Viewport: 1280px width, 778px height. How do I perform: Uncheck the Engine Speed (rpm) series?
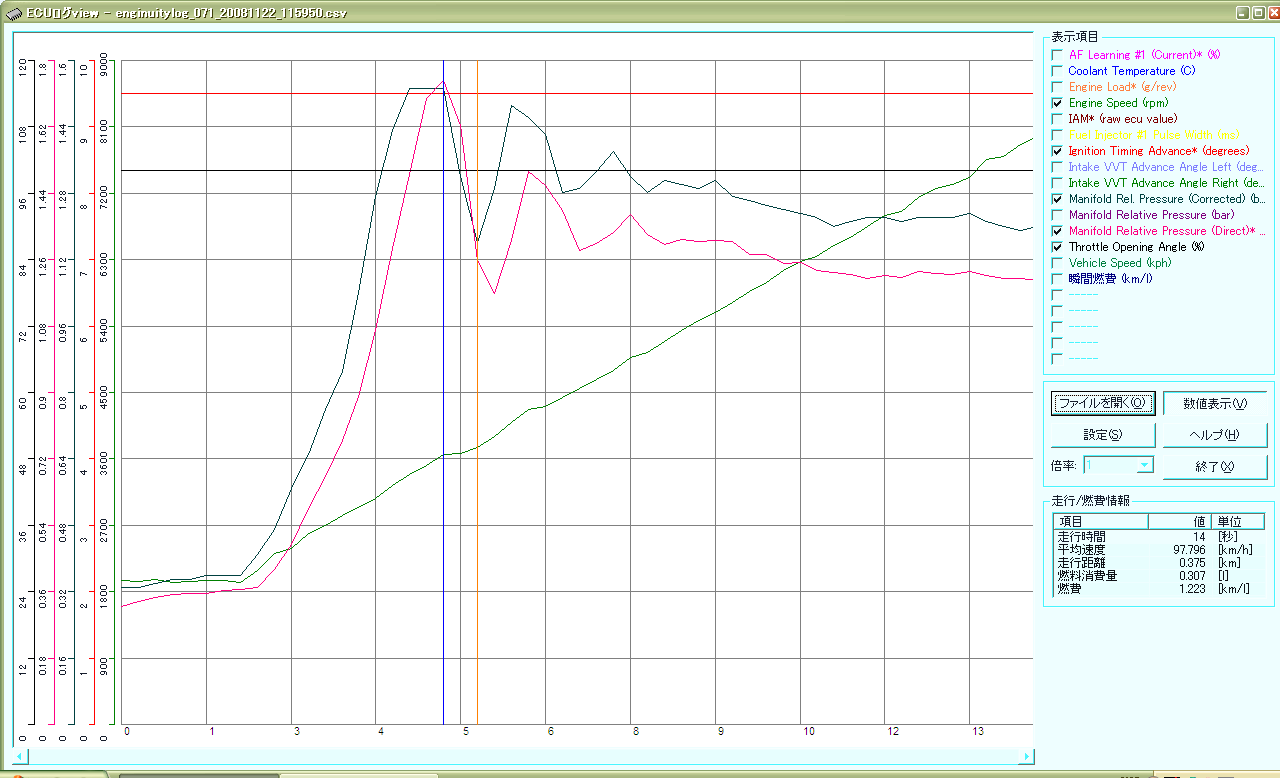point(1057,103)
